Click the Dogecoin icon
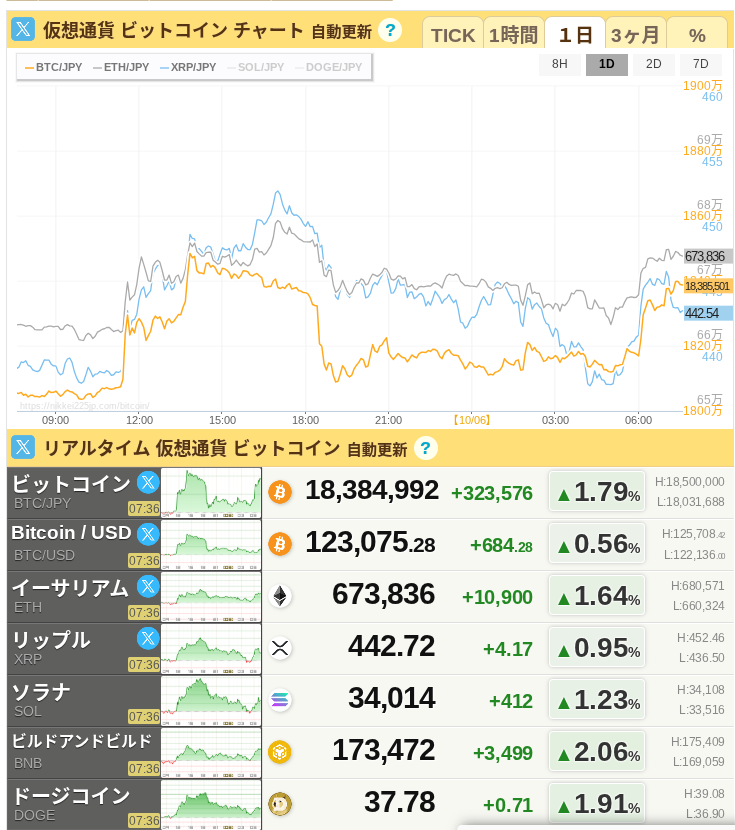The height and width of the screenshot is (830, 735). tap(280, 804)
